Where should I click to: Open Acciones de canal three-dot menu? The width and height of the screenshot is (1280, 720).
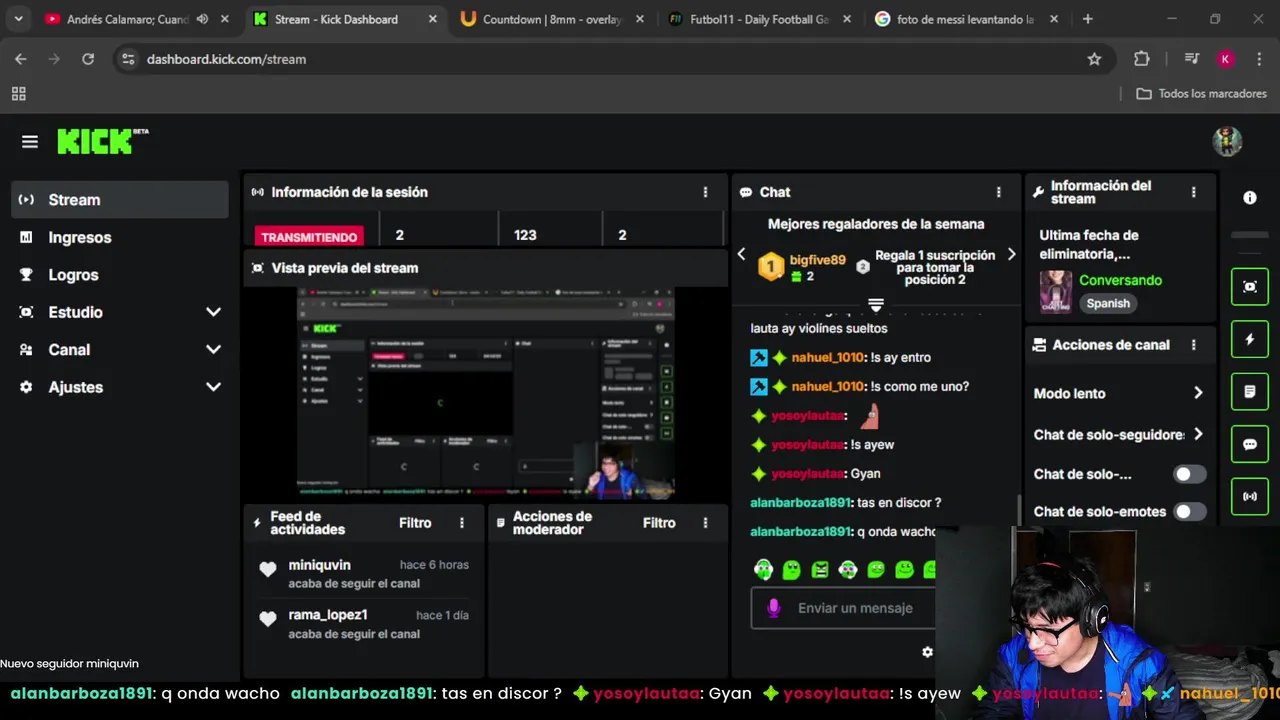coord(1193,345)
